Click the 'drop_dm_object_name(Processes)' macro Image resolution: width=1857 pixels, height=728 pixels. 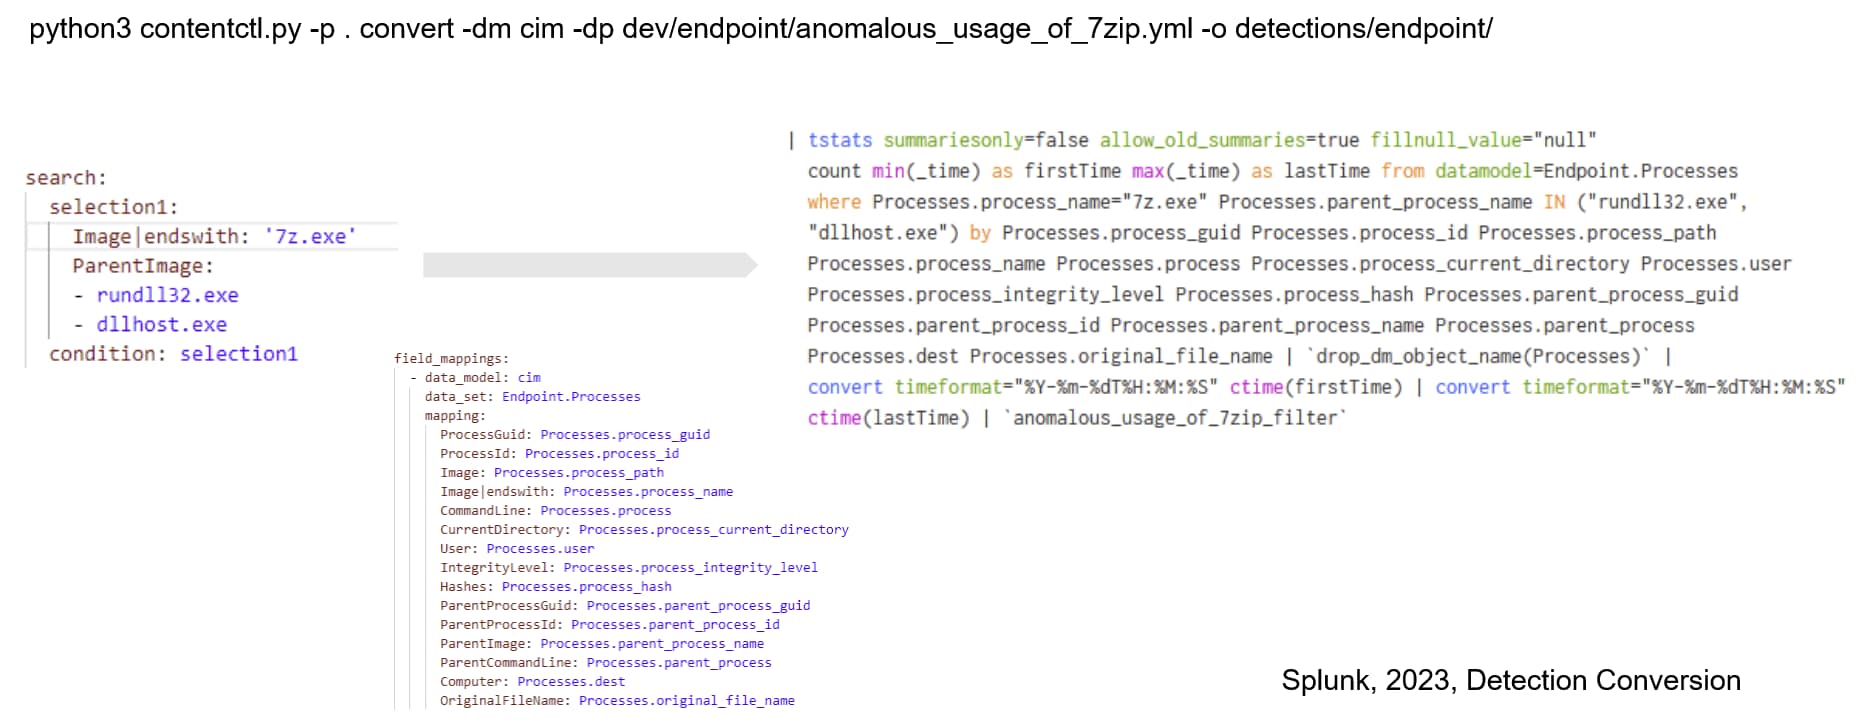1479,357
